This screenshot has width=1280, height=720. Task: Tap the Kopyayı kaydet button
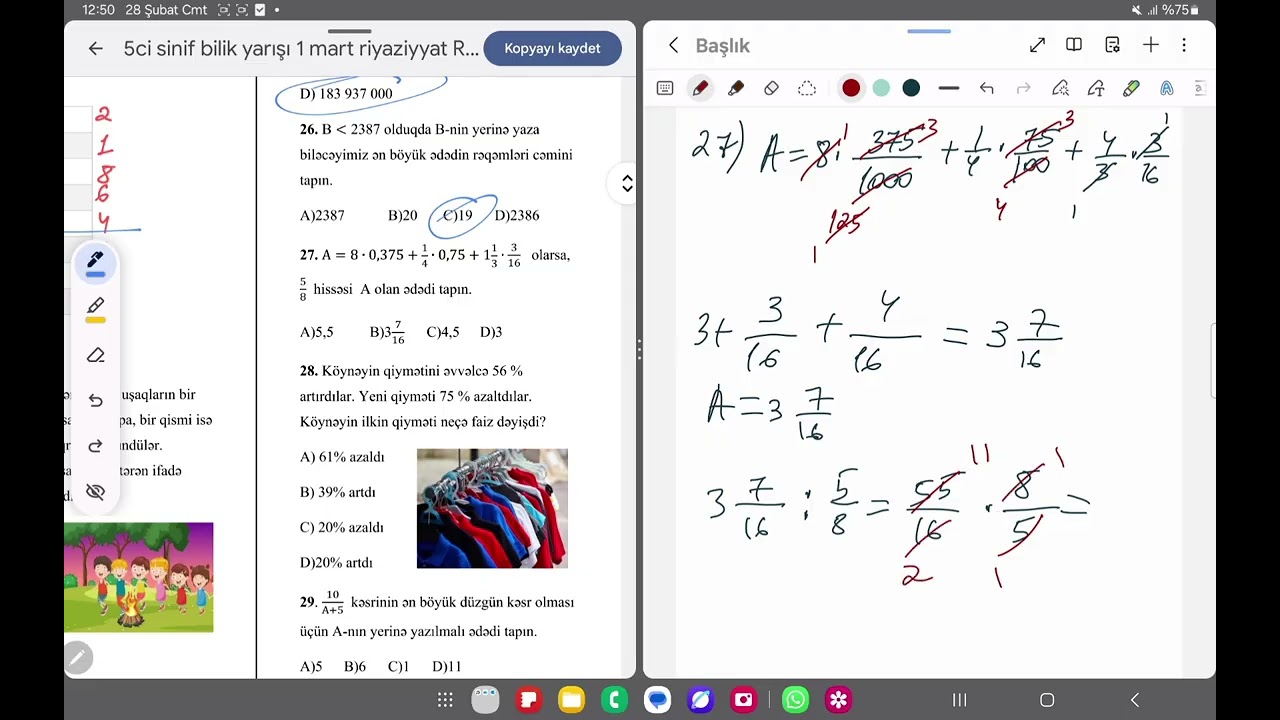[x=552, y=48]
